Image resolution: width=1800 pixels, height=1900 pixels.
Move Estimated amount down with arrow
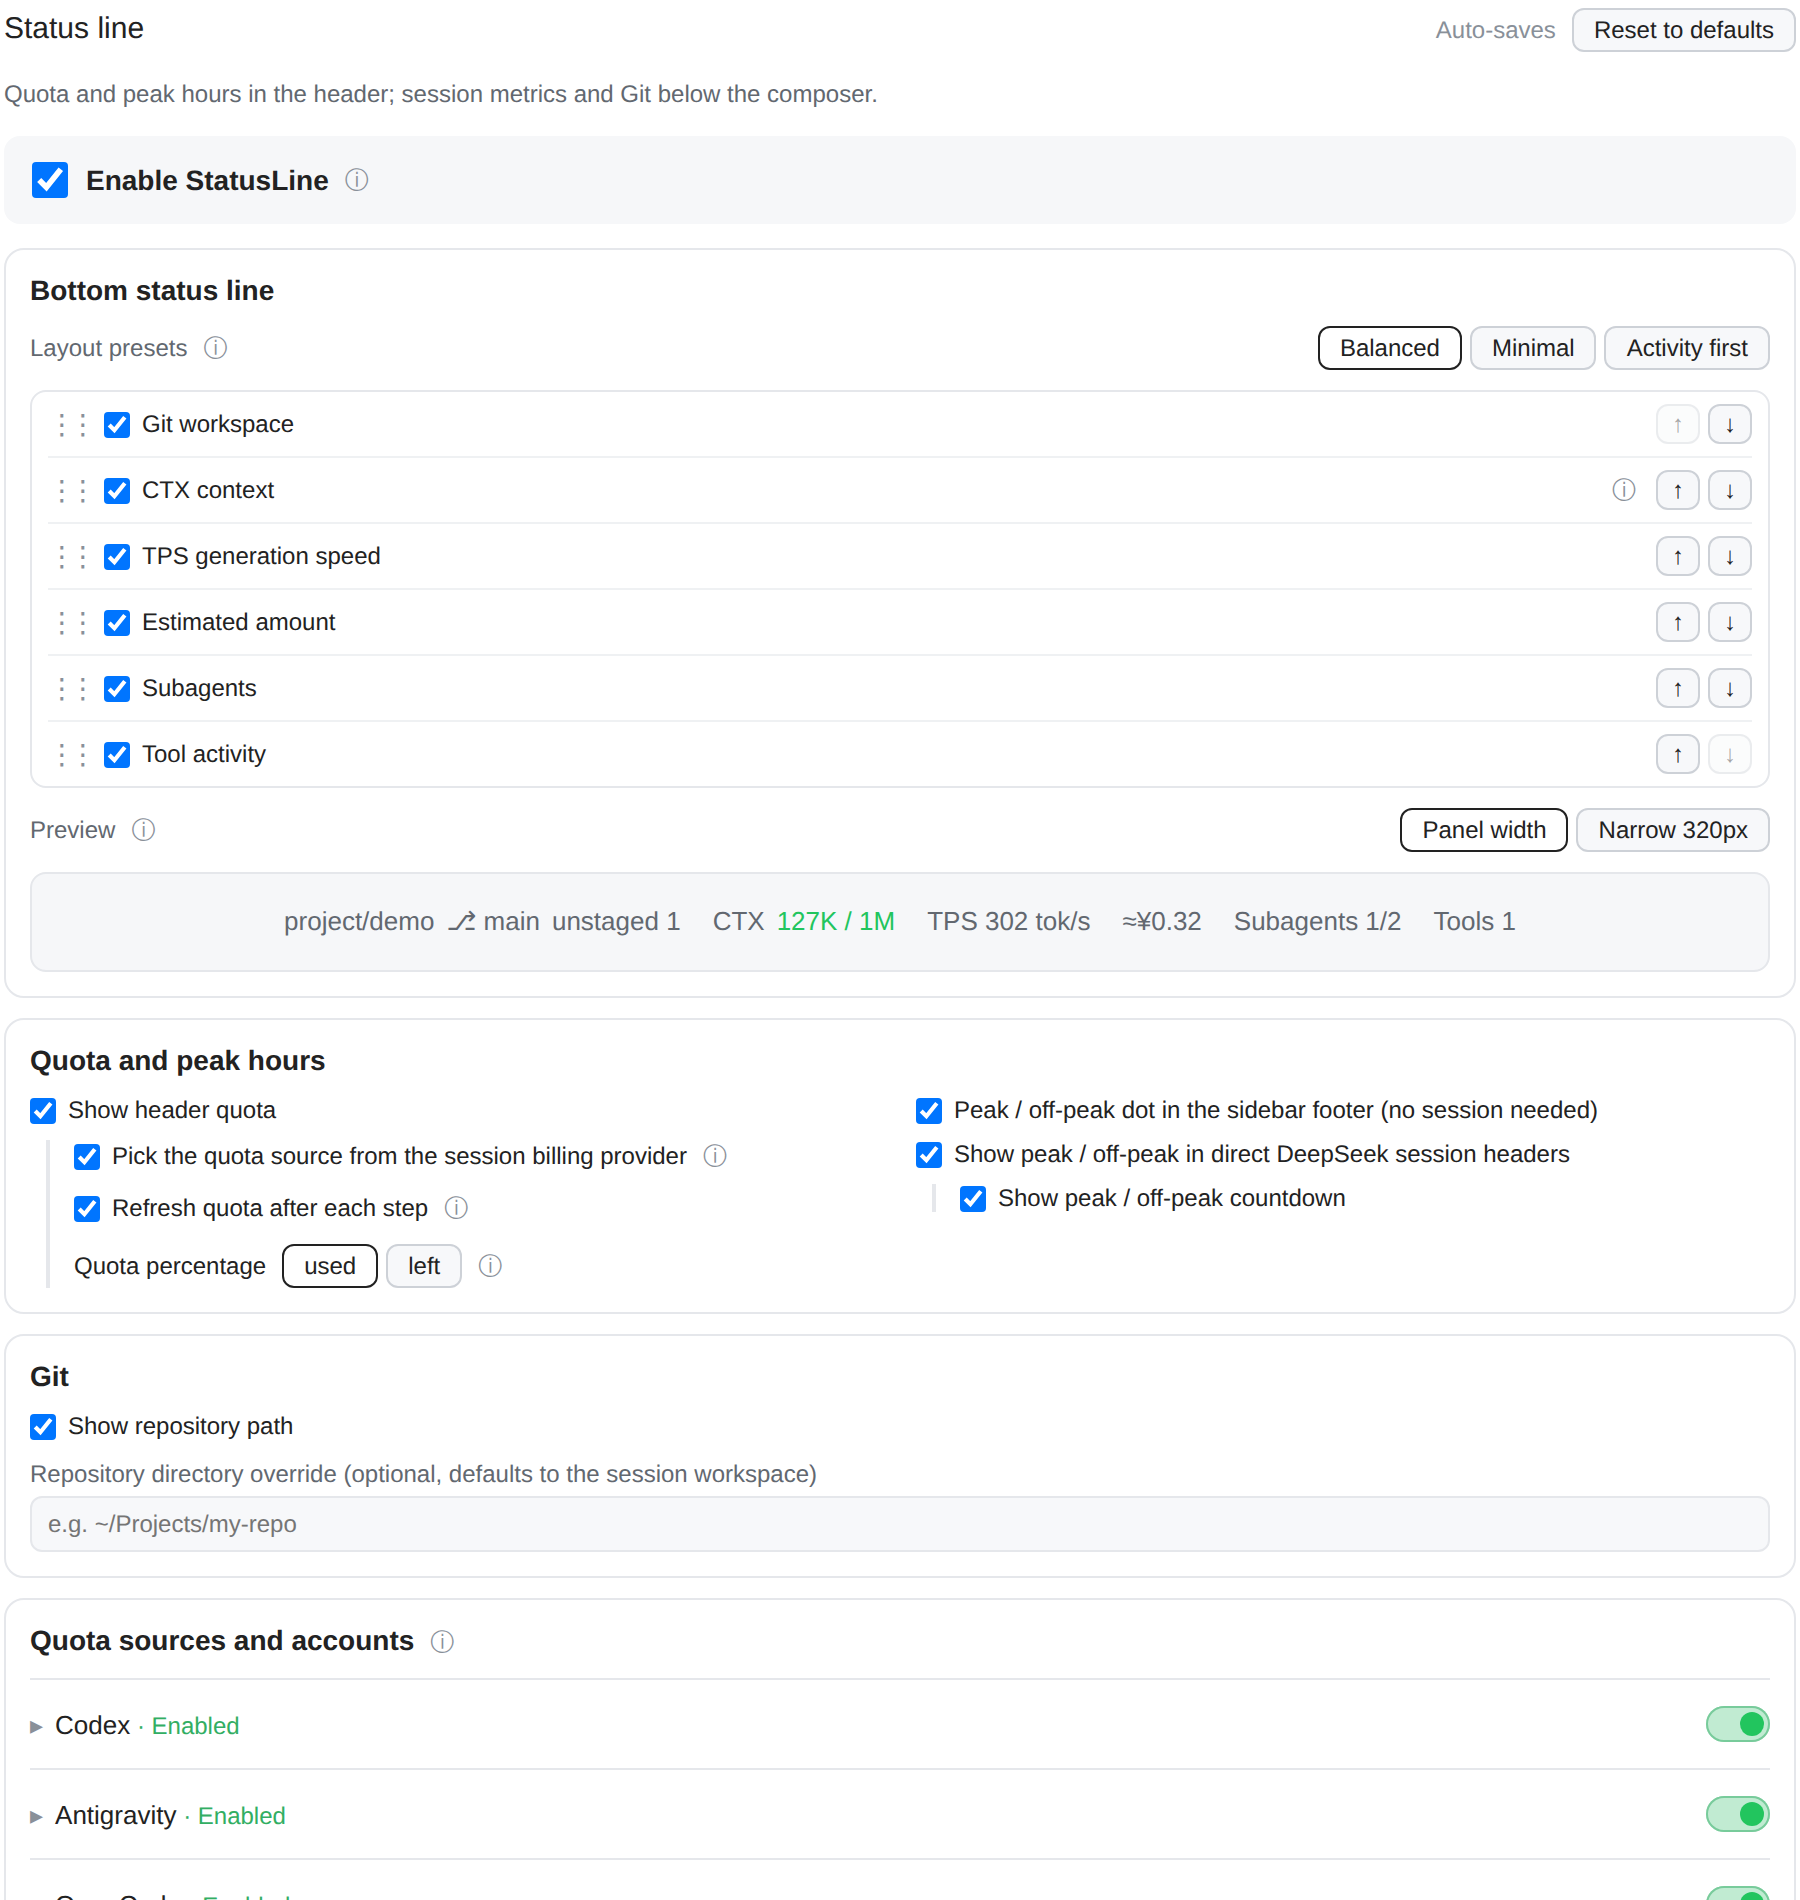pyautogui.click(x=1730, y=623)
